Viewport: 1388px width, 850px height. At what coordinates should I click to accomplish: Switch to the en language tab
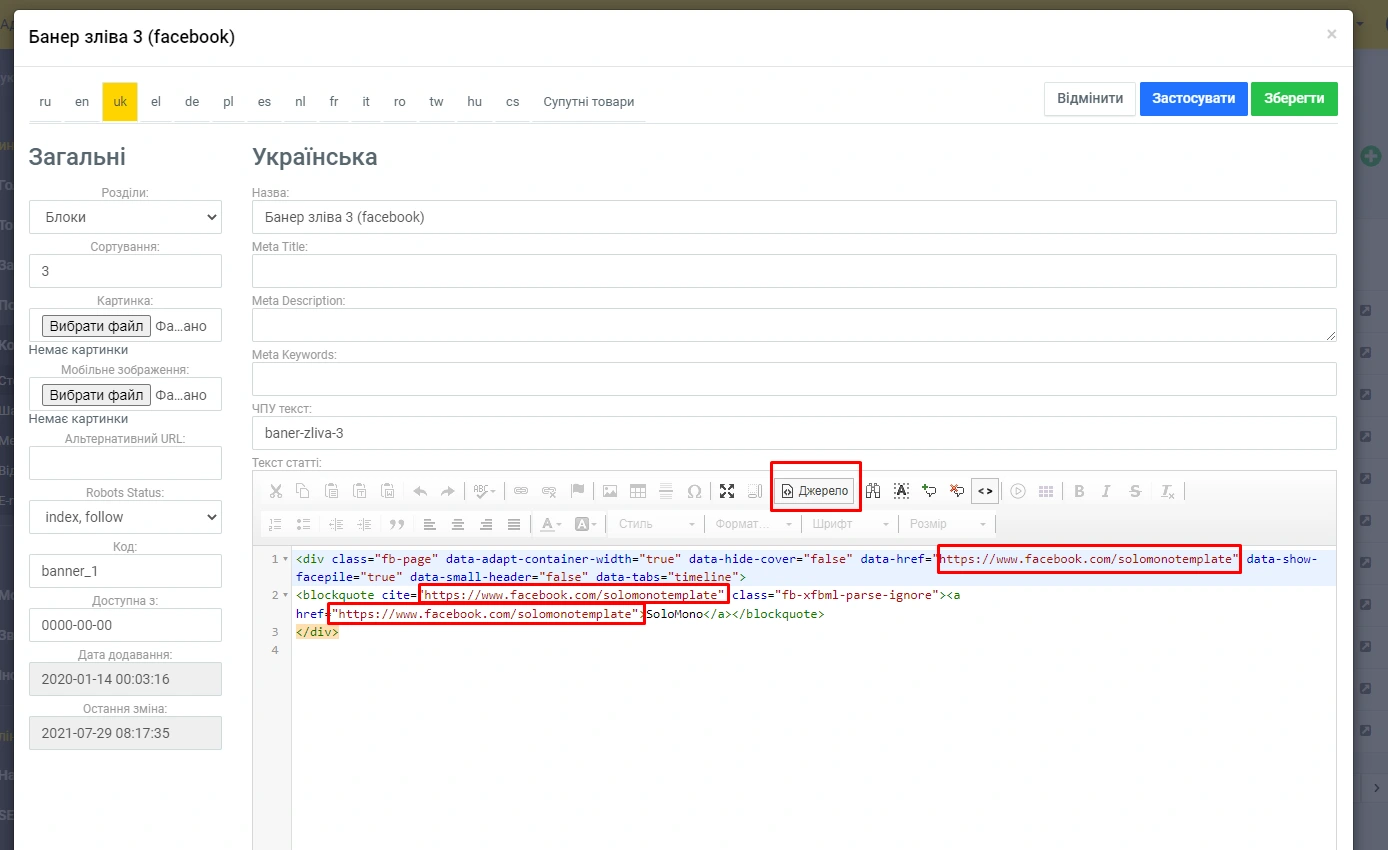tap(82, 102)
